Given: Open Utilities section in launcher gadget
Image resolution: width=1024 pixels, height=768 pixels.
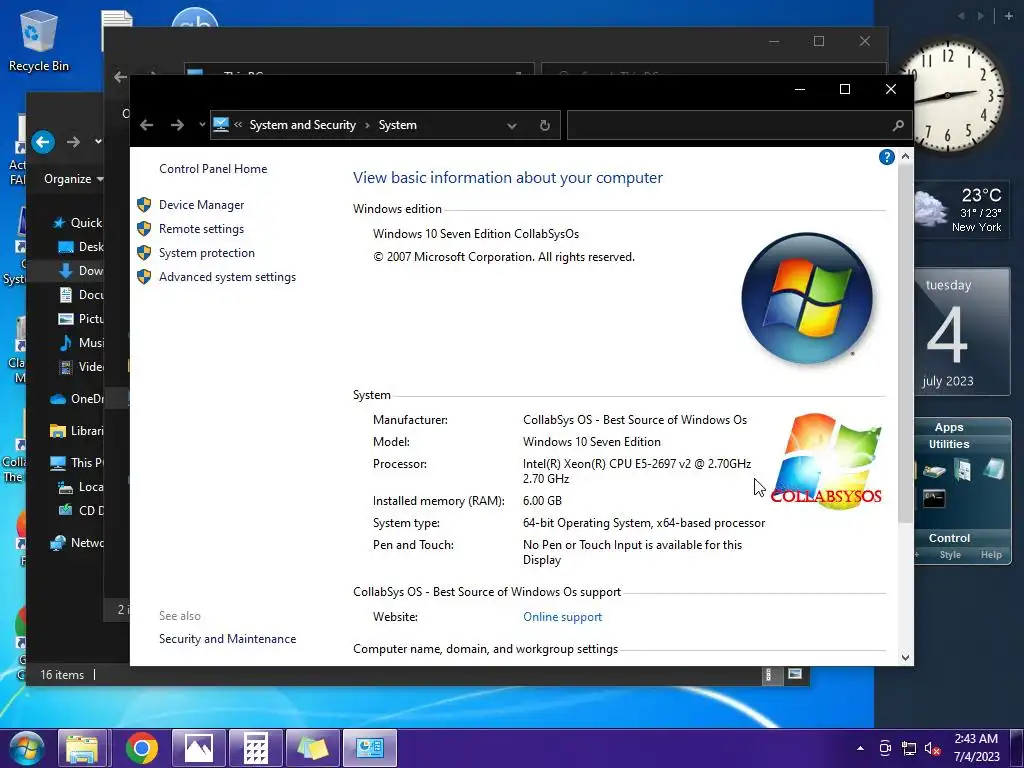Looking at the screenshot, I should point(949,444).
